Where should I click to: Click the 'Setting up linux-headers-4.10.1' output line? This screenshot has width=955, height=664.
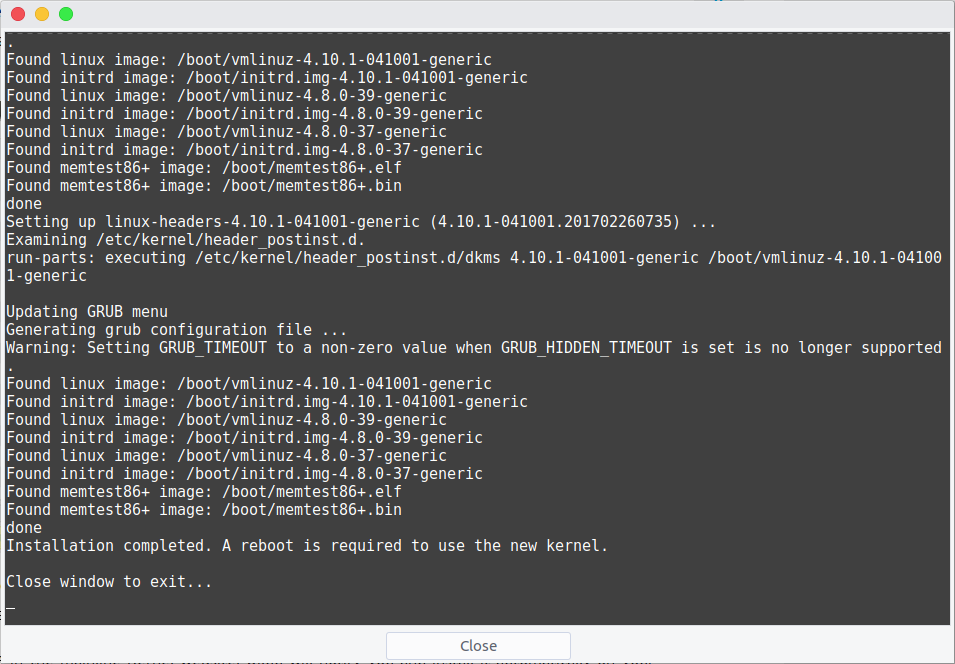tap(361, 222)
